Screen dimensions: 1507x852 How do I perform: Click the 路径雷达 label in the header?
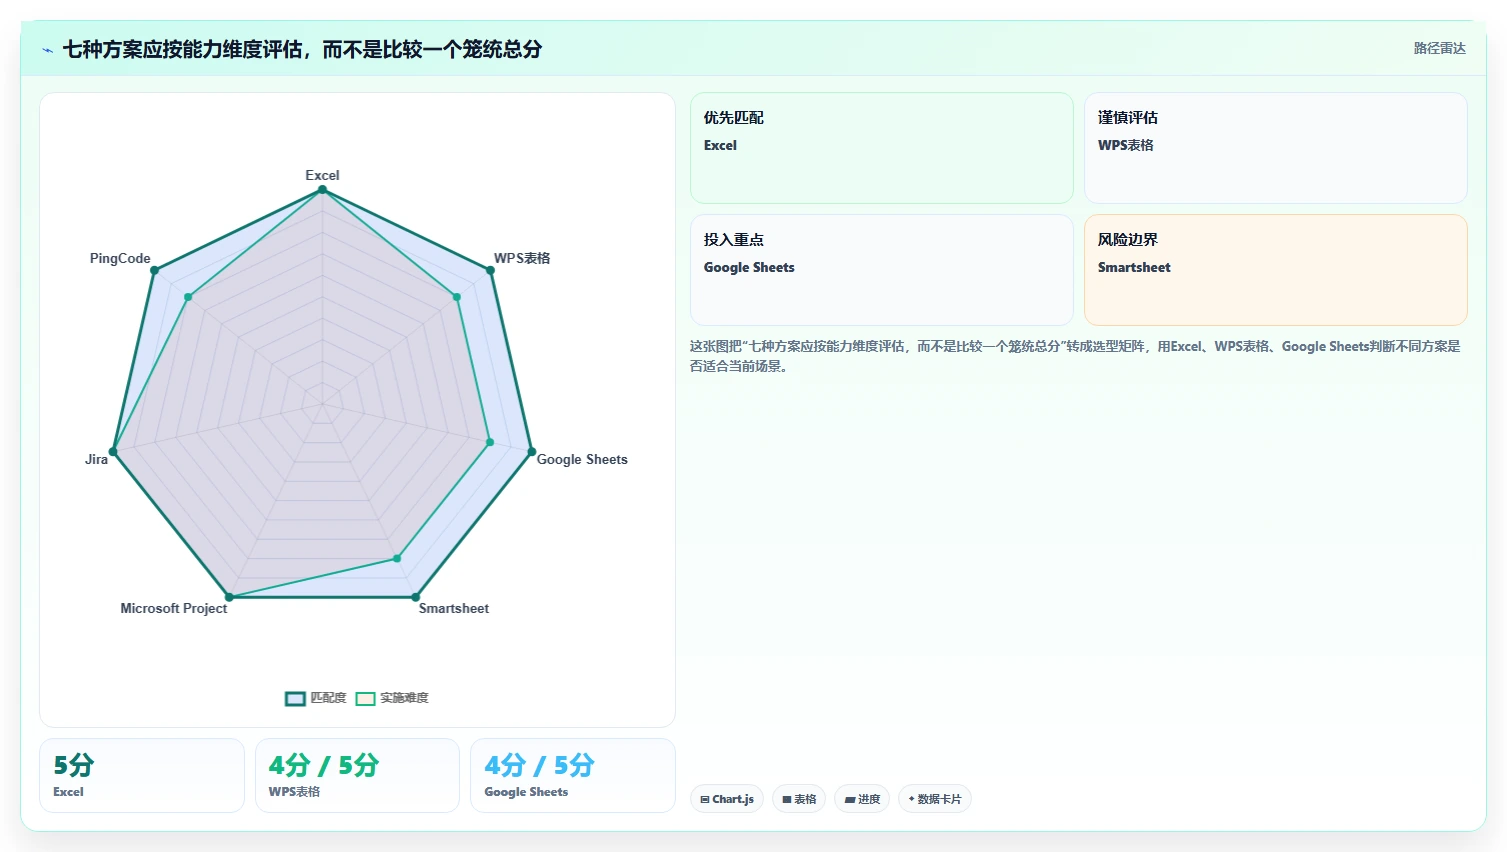coord(1440,48)
